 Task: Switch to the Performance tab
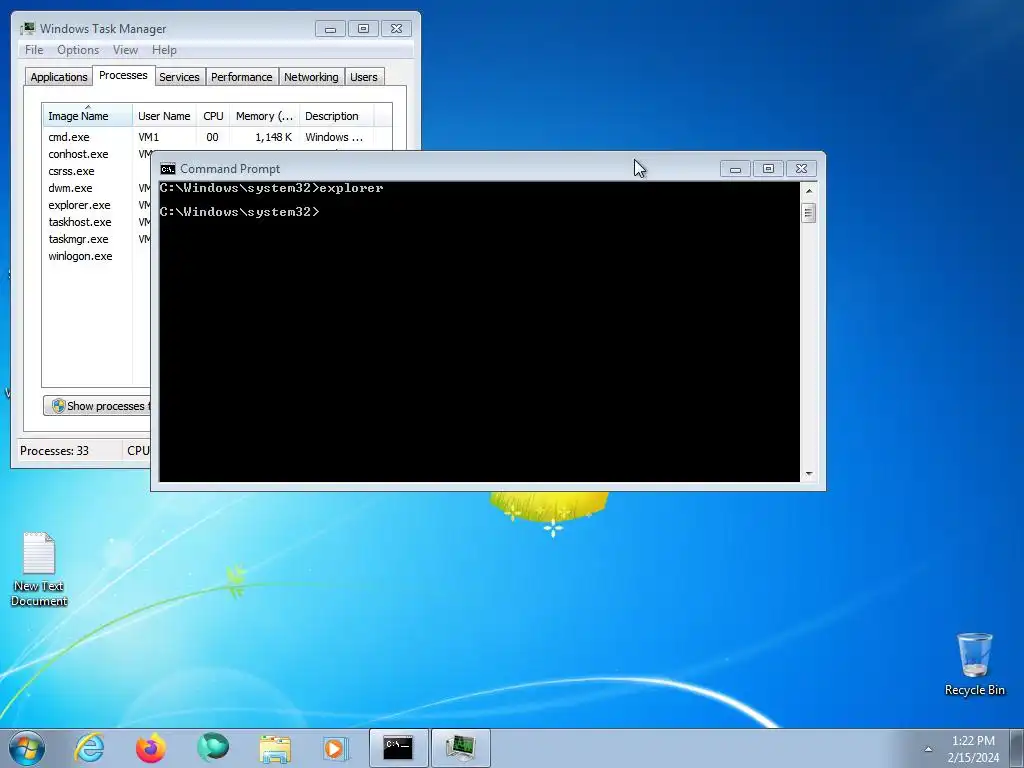click(242, 77)
